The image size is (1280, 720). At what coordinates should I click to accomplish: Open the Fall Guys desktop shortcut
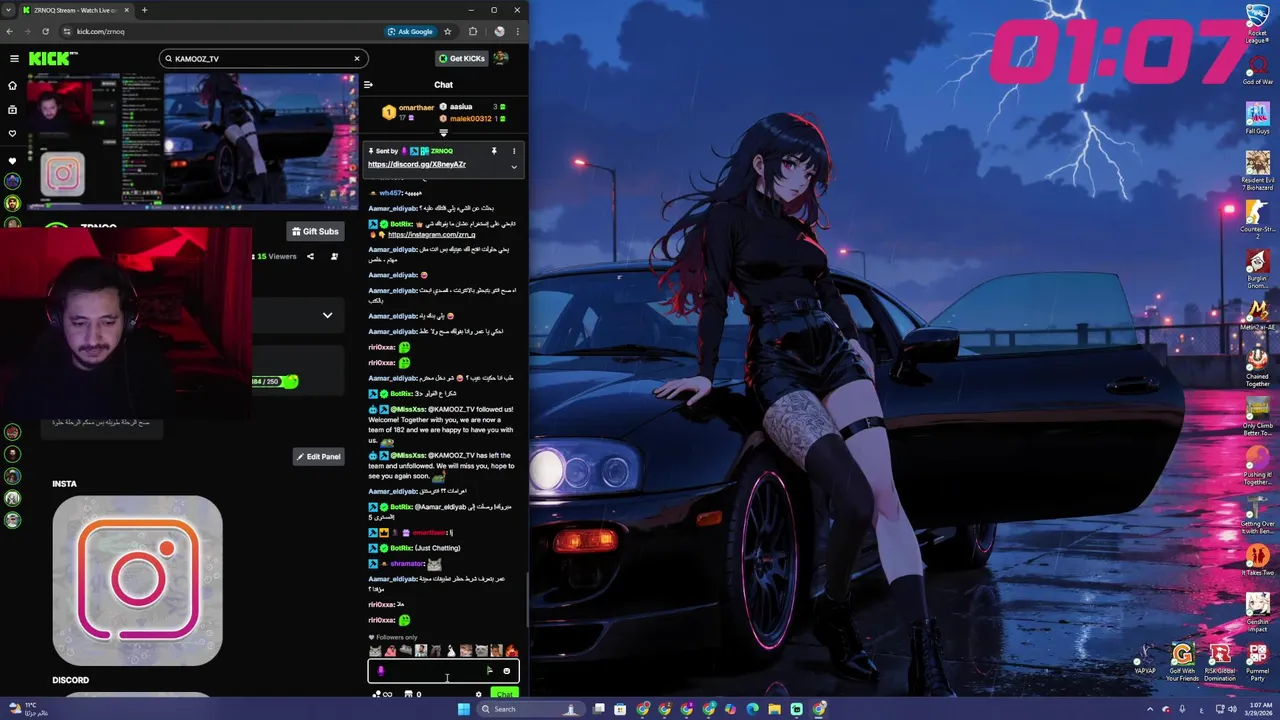coord(1257,116)
